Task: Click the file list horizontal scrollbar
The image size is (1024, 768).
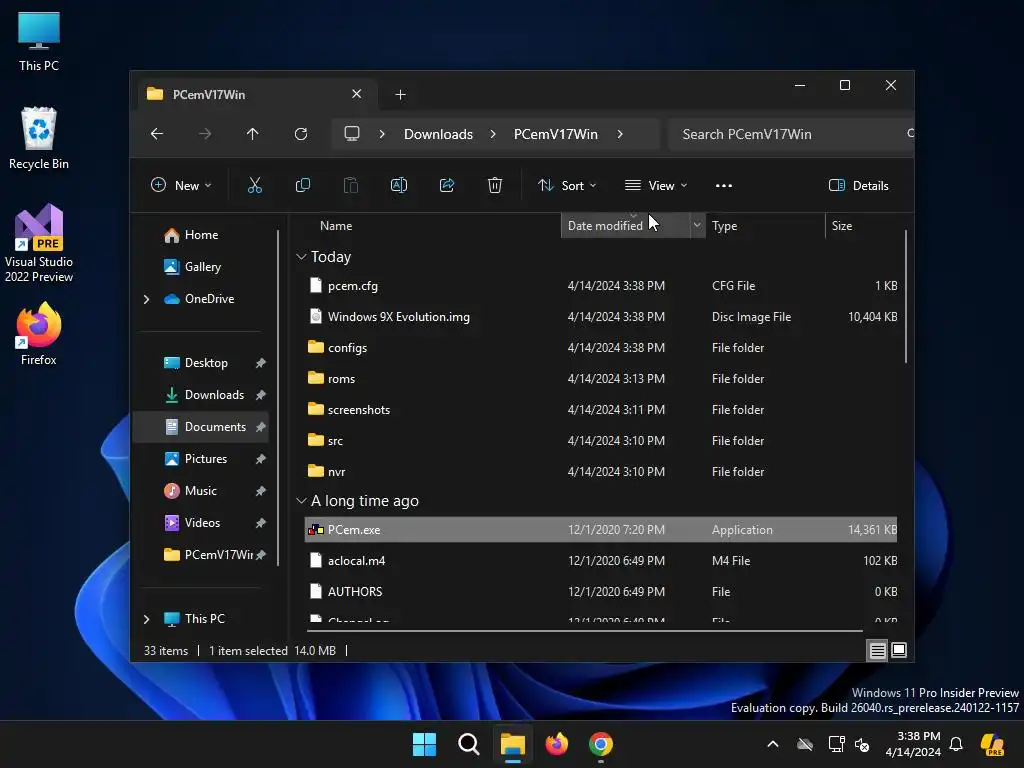Action: [584, 631]
